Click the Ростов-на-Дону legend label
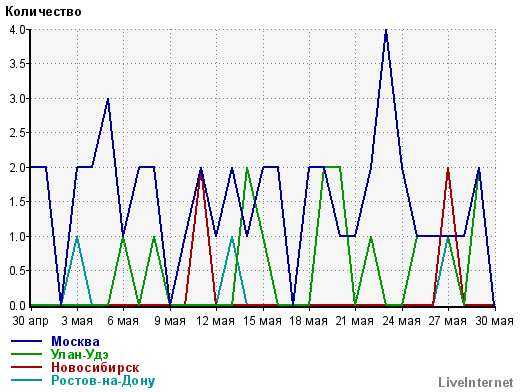 [103, 381]
